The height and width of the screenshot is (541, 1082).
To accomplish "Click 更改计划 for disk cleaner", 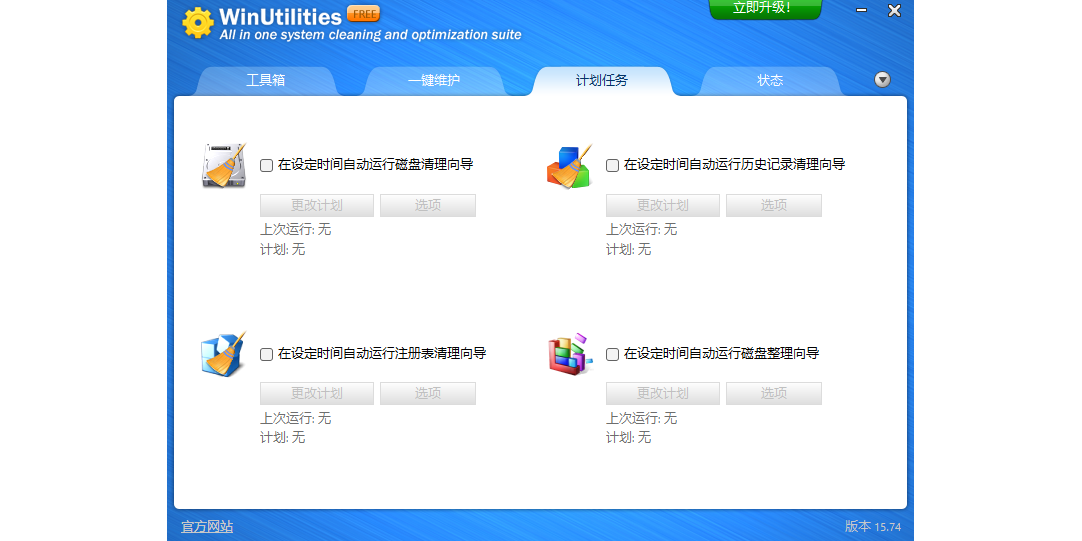I will point(317,206).
